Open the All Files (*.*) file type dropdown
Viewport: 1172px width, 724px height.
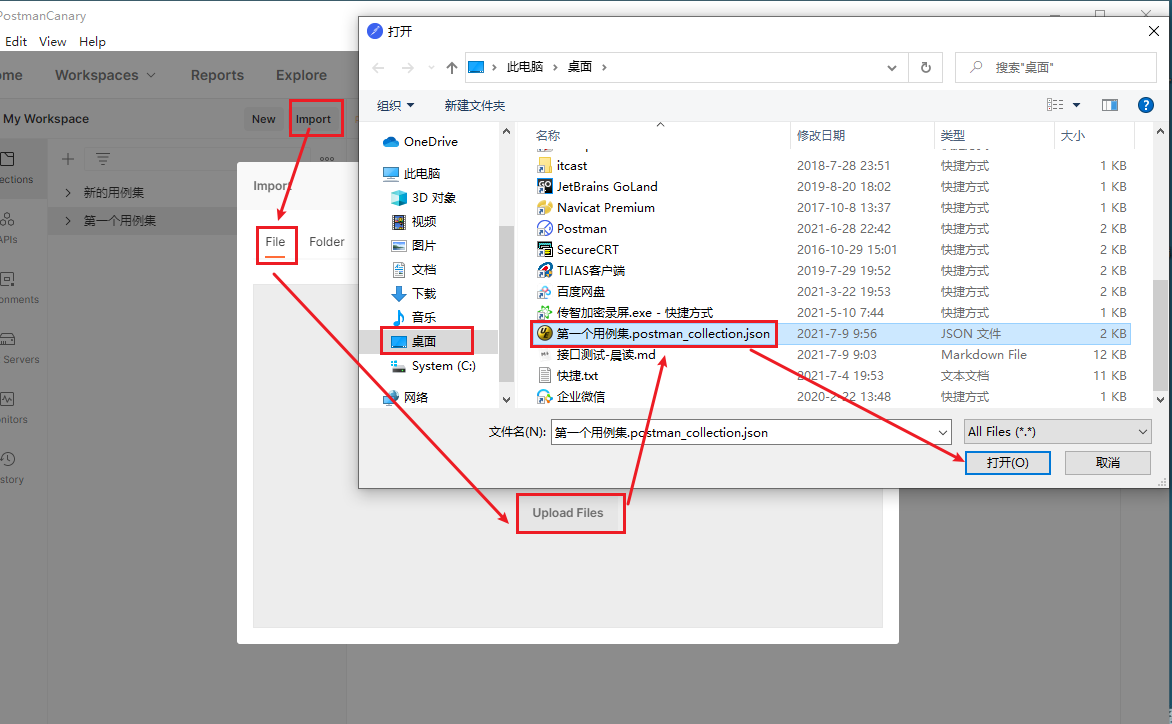1057,431
